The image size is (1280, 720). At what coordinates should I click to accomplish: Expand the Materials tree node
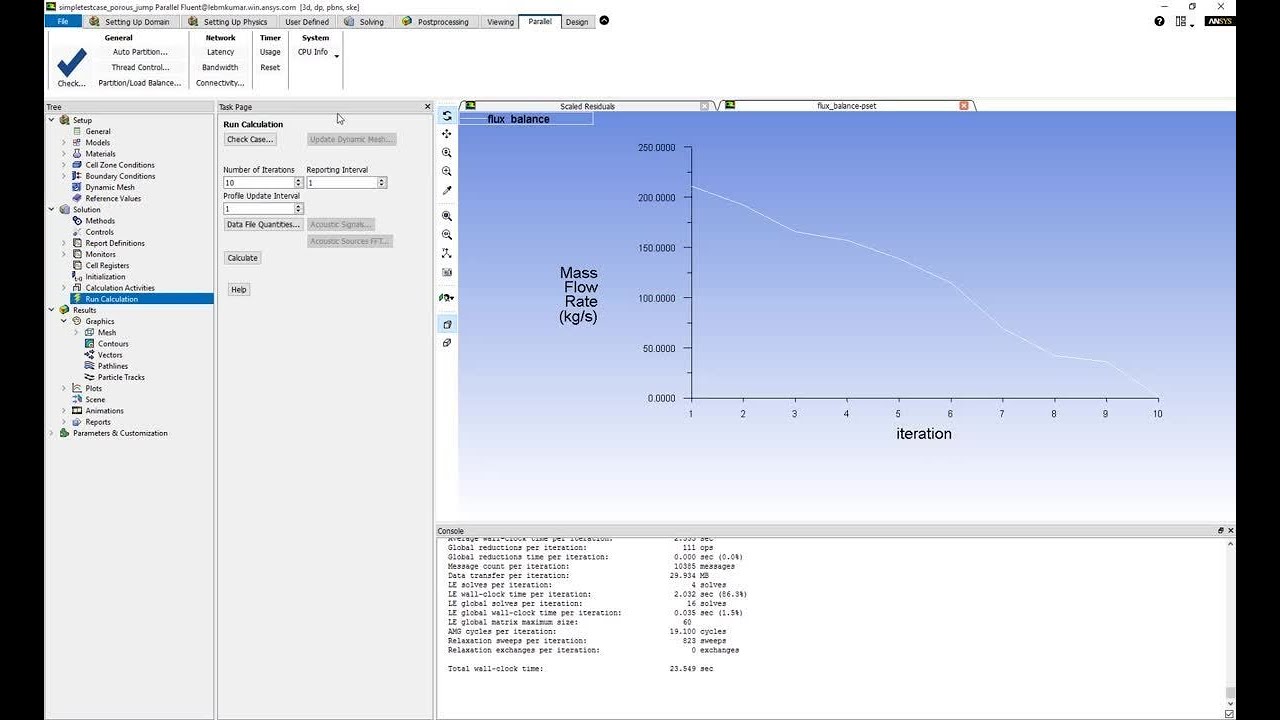pos(64,154)
